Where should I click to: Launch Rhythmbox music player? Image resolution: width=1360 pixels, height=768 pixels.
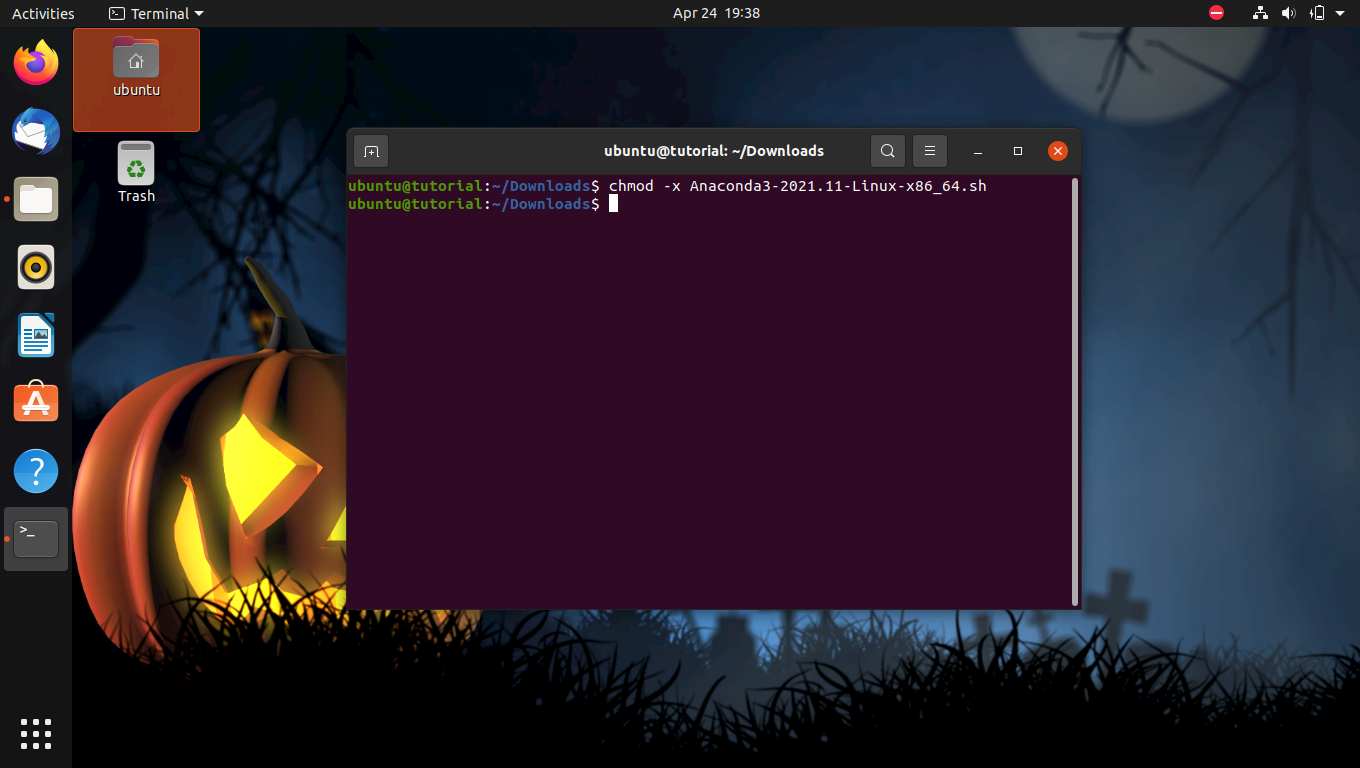[36, 267]
